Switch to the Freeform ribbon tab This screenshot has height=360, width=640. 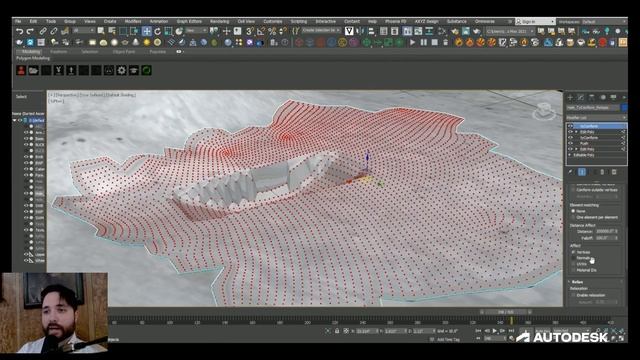coord(58,52)
